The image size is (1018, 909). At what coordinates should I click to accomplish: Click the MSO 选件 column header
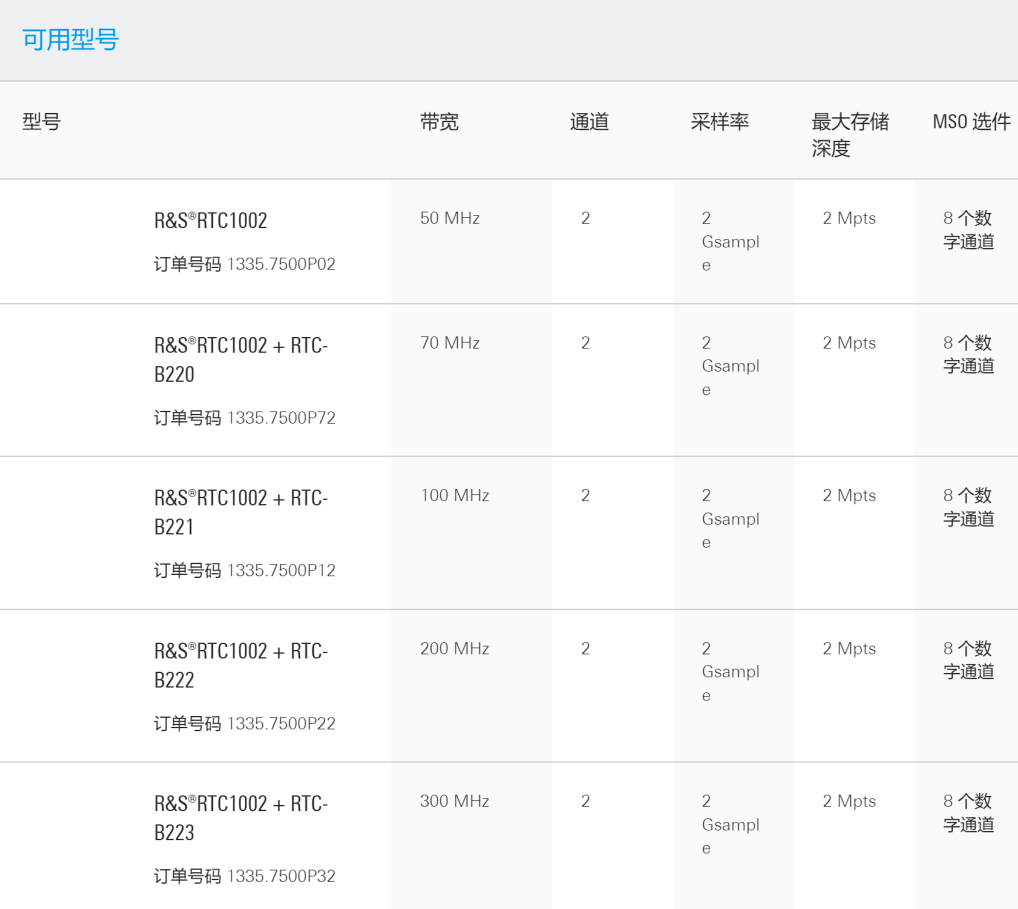[x=971, y=121]
